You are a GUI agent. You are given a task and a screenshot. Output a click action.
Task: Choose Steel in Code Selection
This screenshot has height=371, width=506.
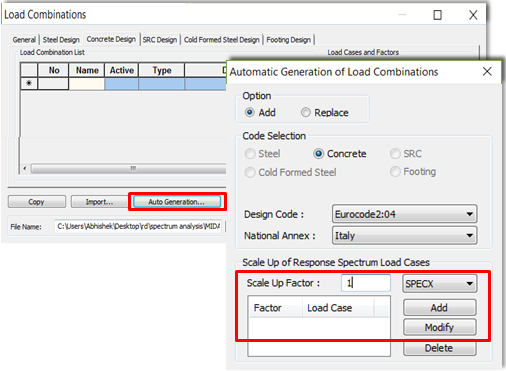coord(250,154)
